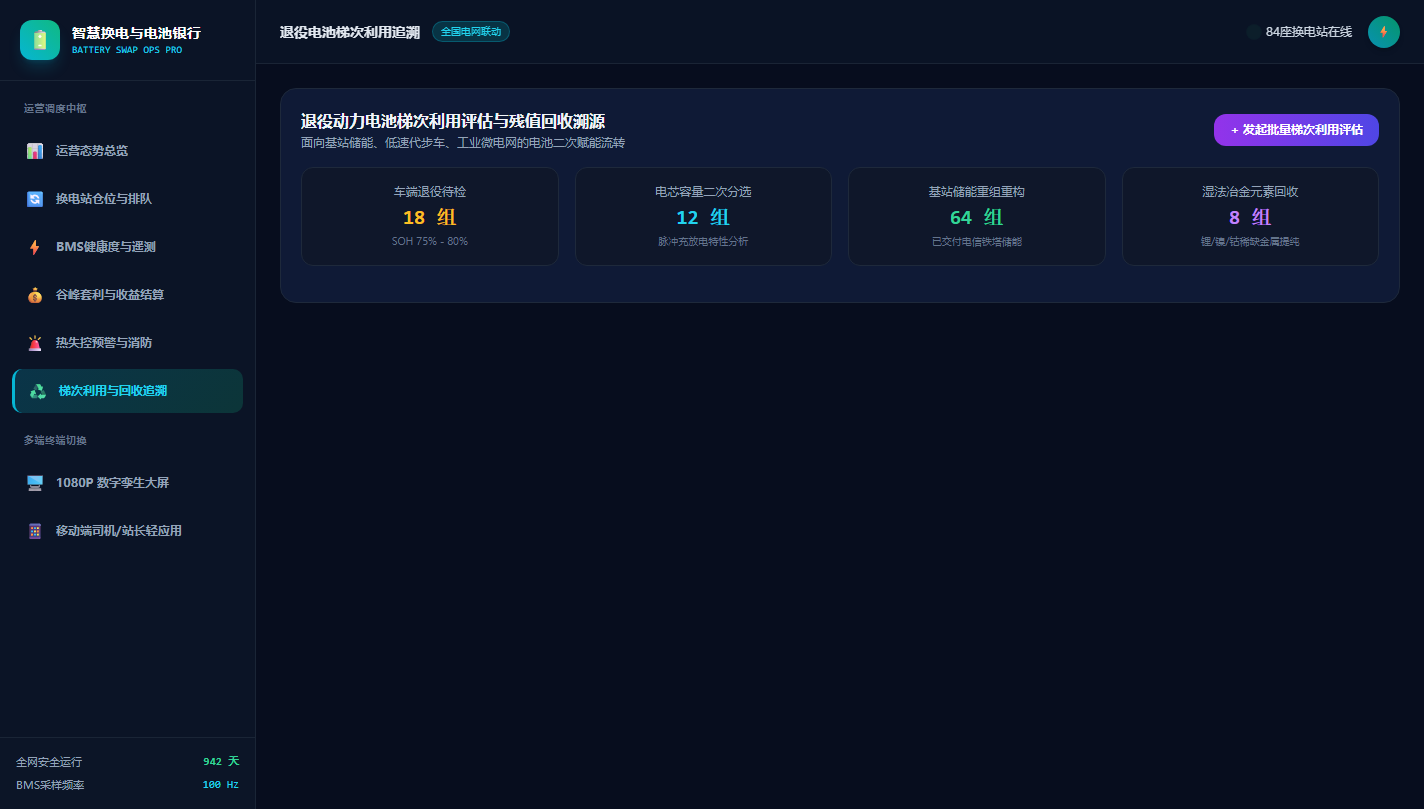Click the 64 组 value
This screenshot has width=1424, height=809.
point(977,217)
